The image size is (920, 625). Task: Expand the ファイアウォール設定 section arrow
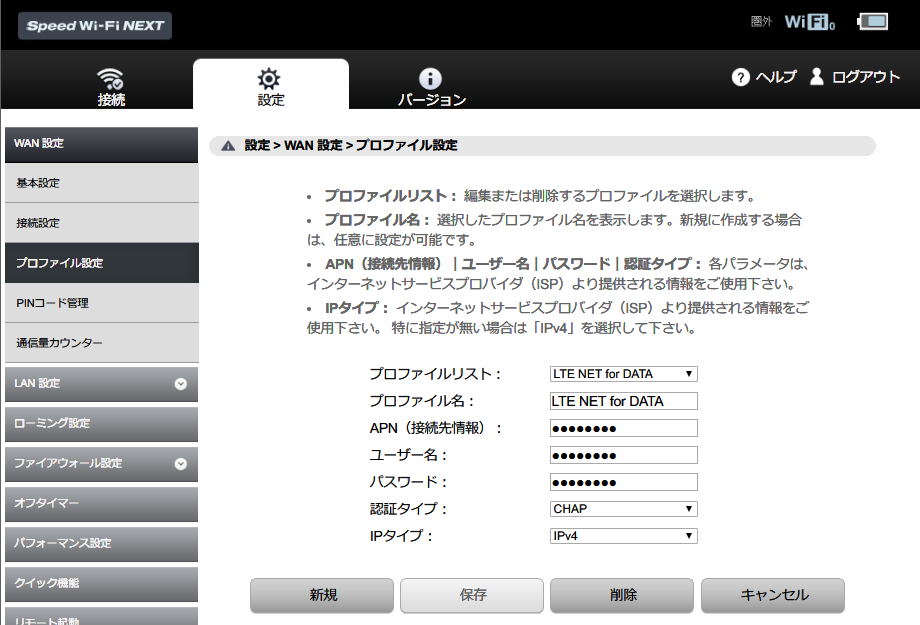181,464
